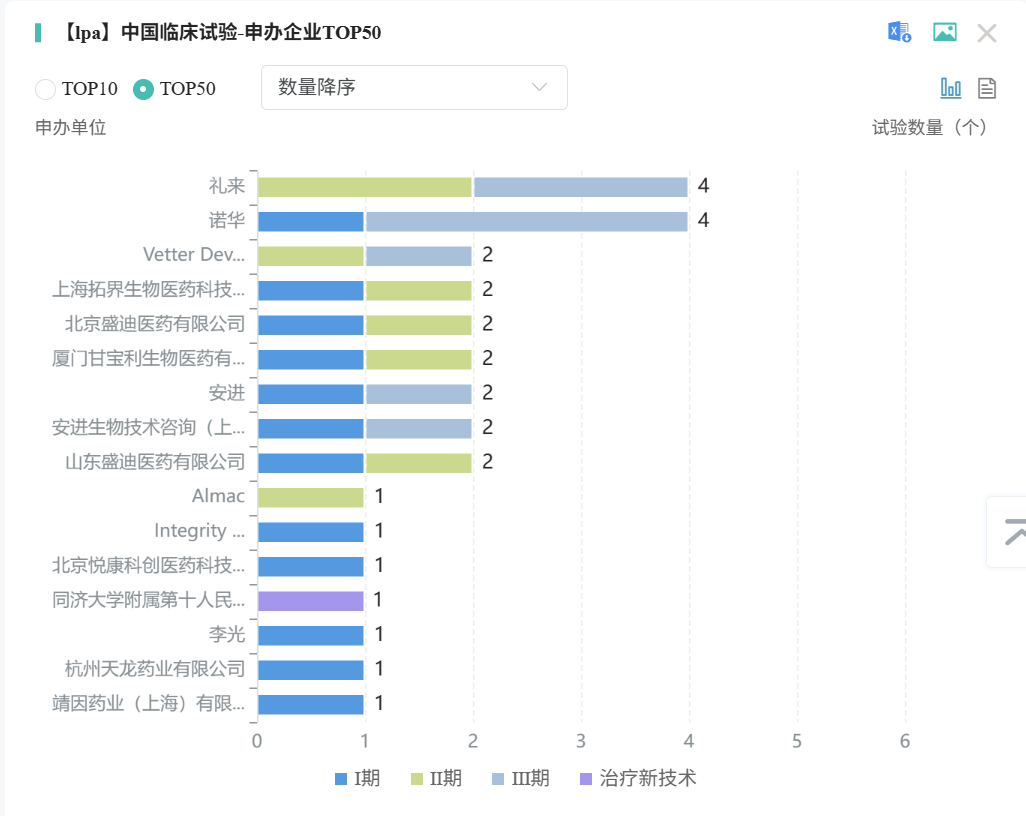Image resolution: width=1026 pixels, height=816 pixels.
Task: Toggle I期 series in the legend
Action: click(x=357, y=778)
